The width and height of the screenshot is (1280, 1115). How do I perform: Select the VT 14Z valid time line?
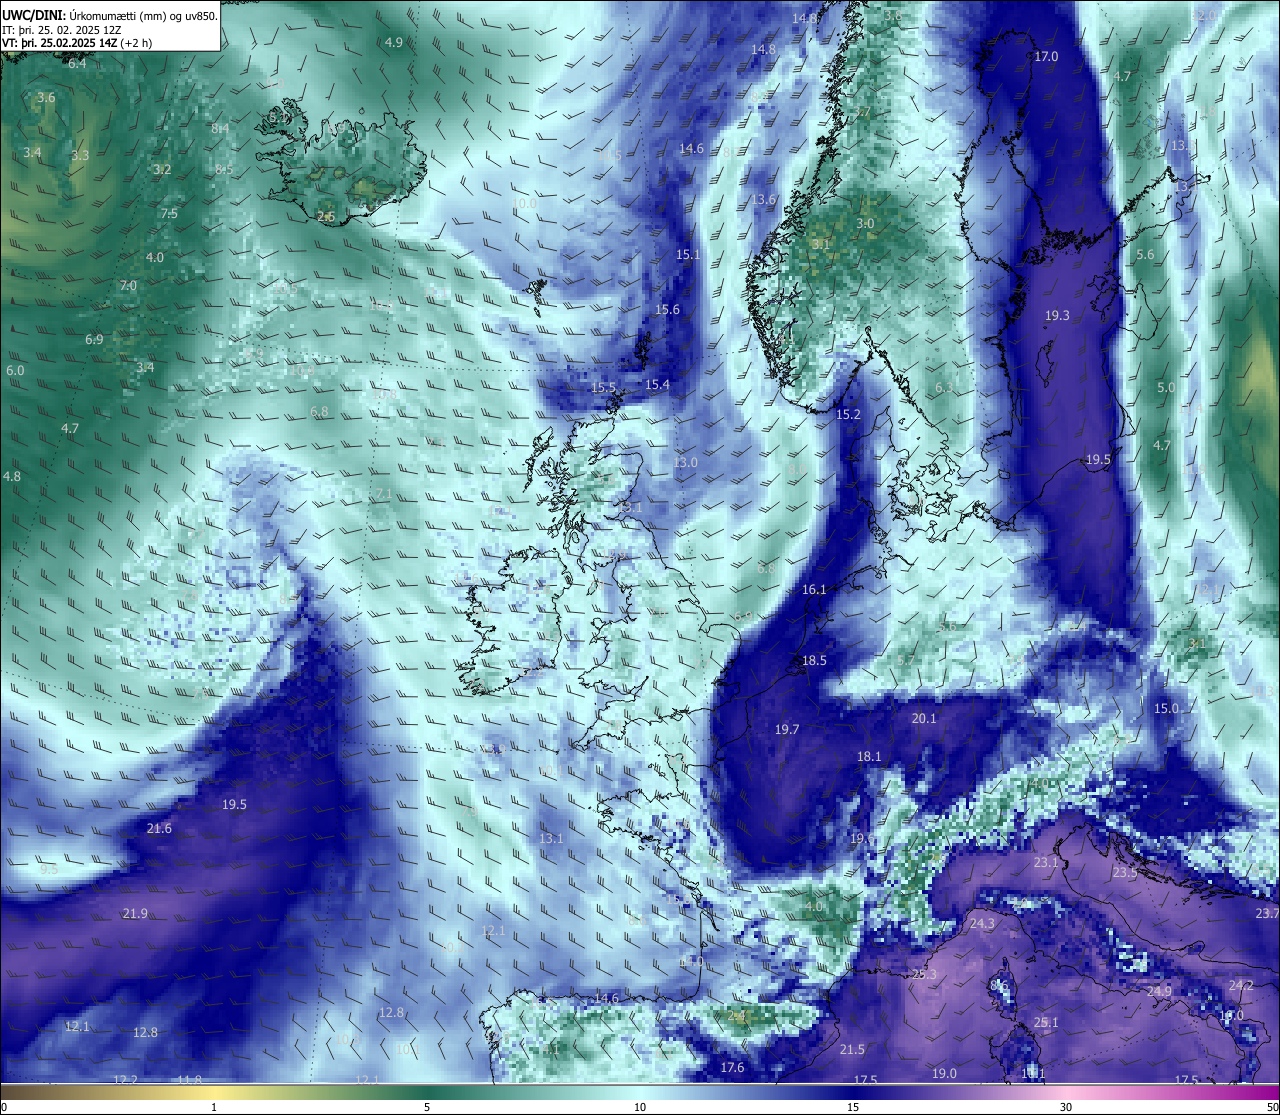click(x=77, y=43)
